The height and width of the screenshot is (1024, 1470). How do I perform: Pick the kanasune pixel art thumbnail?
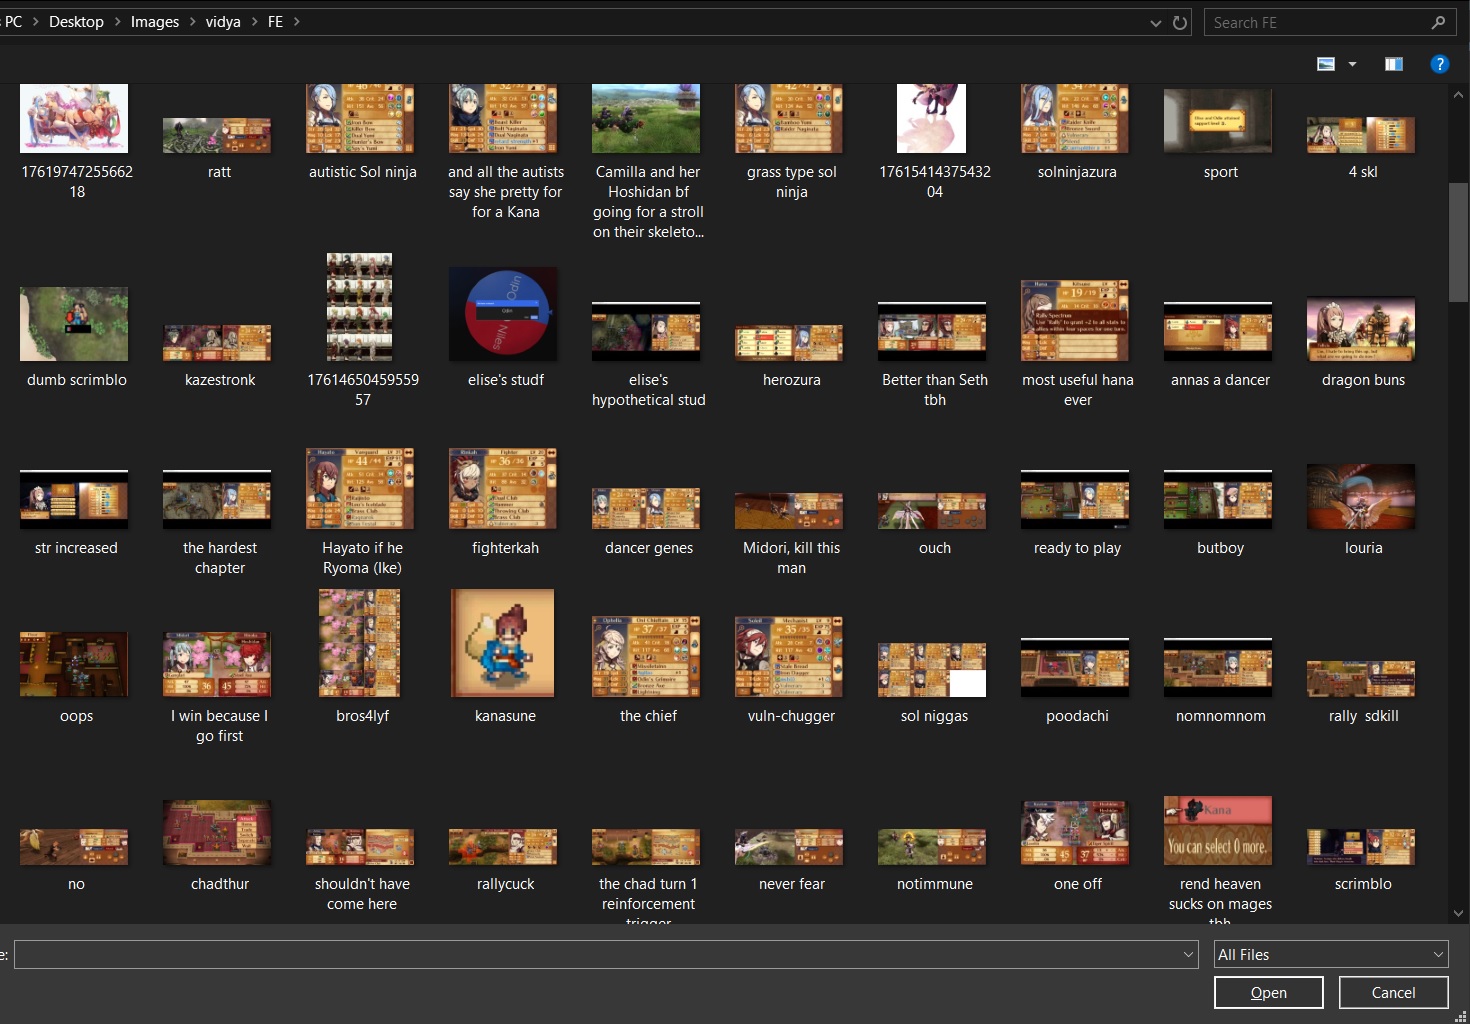coord(503,643)
